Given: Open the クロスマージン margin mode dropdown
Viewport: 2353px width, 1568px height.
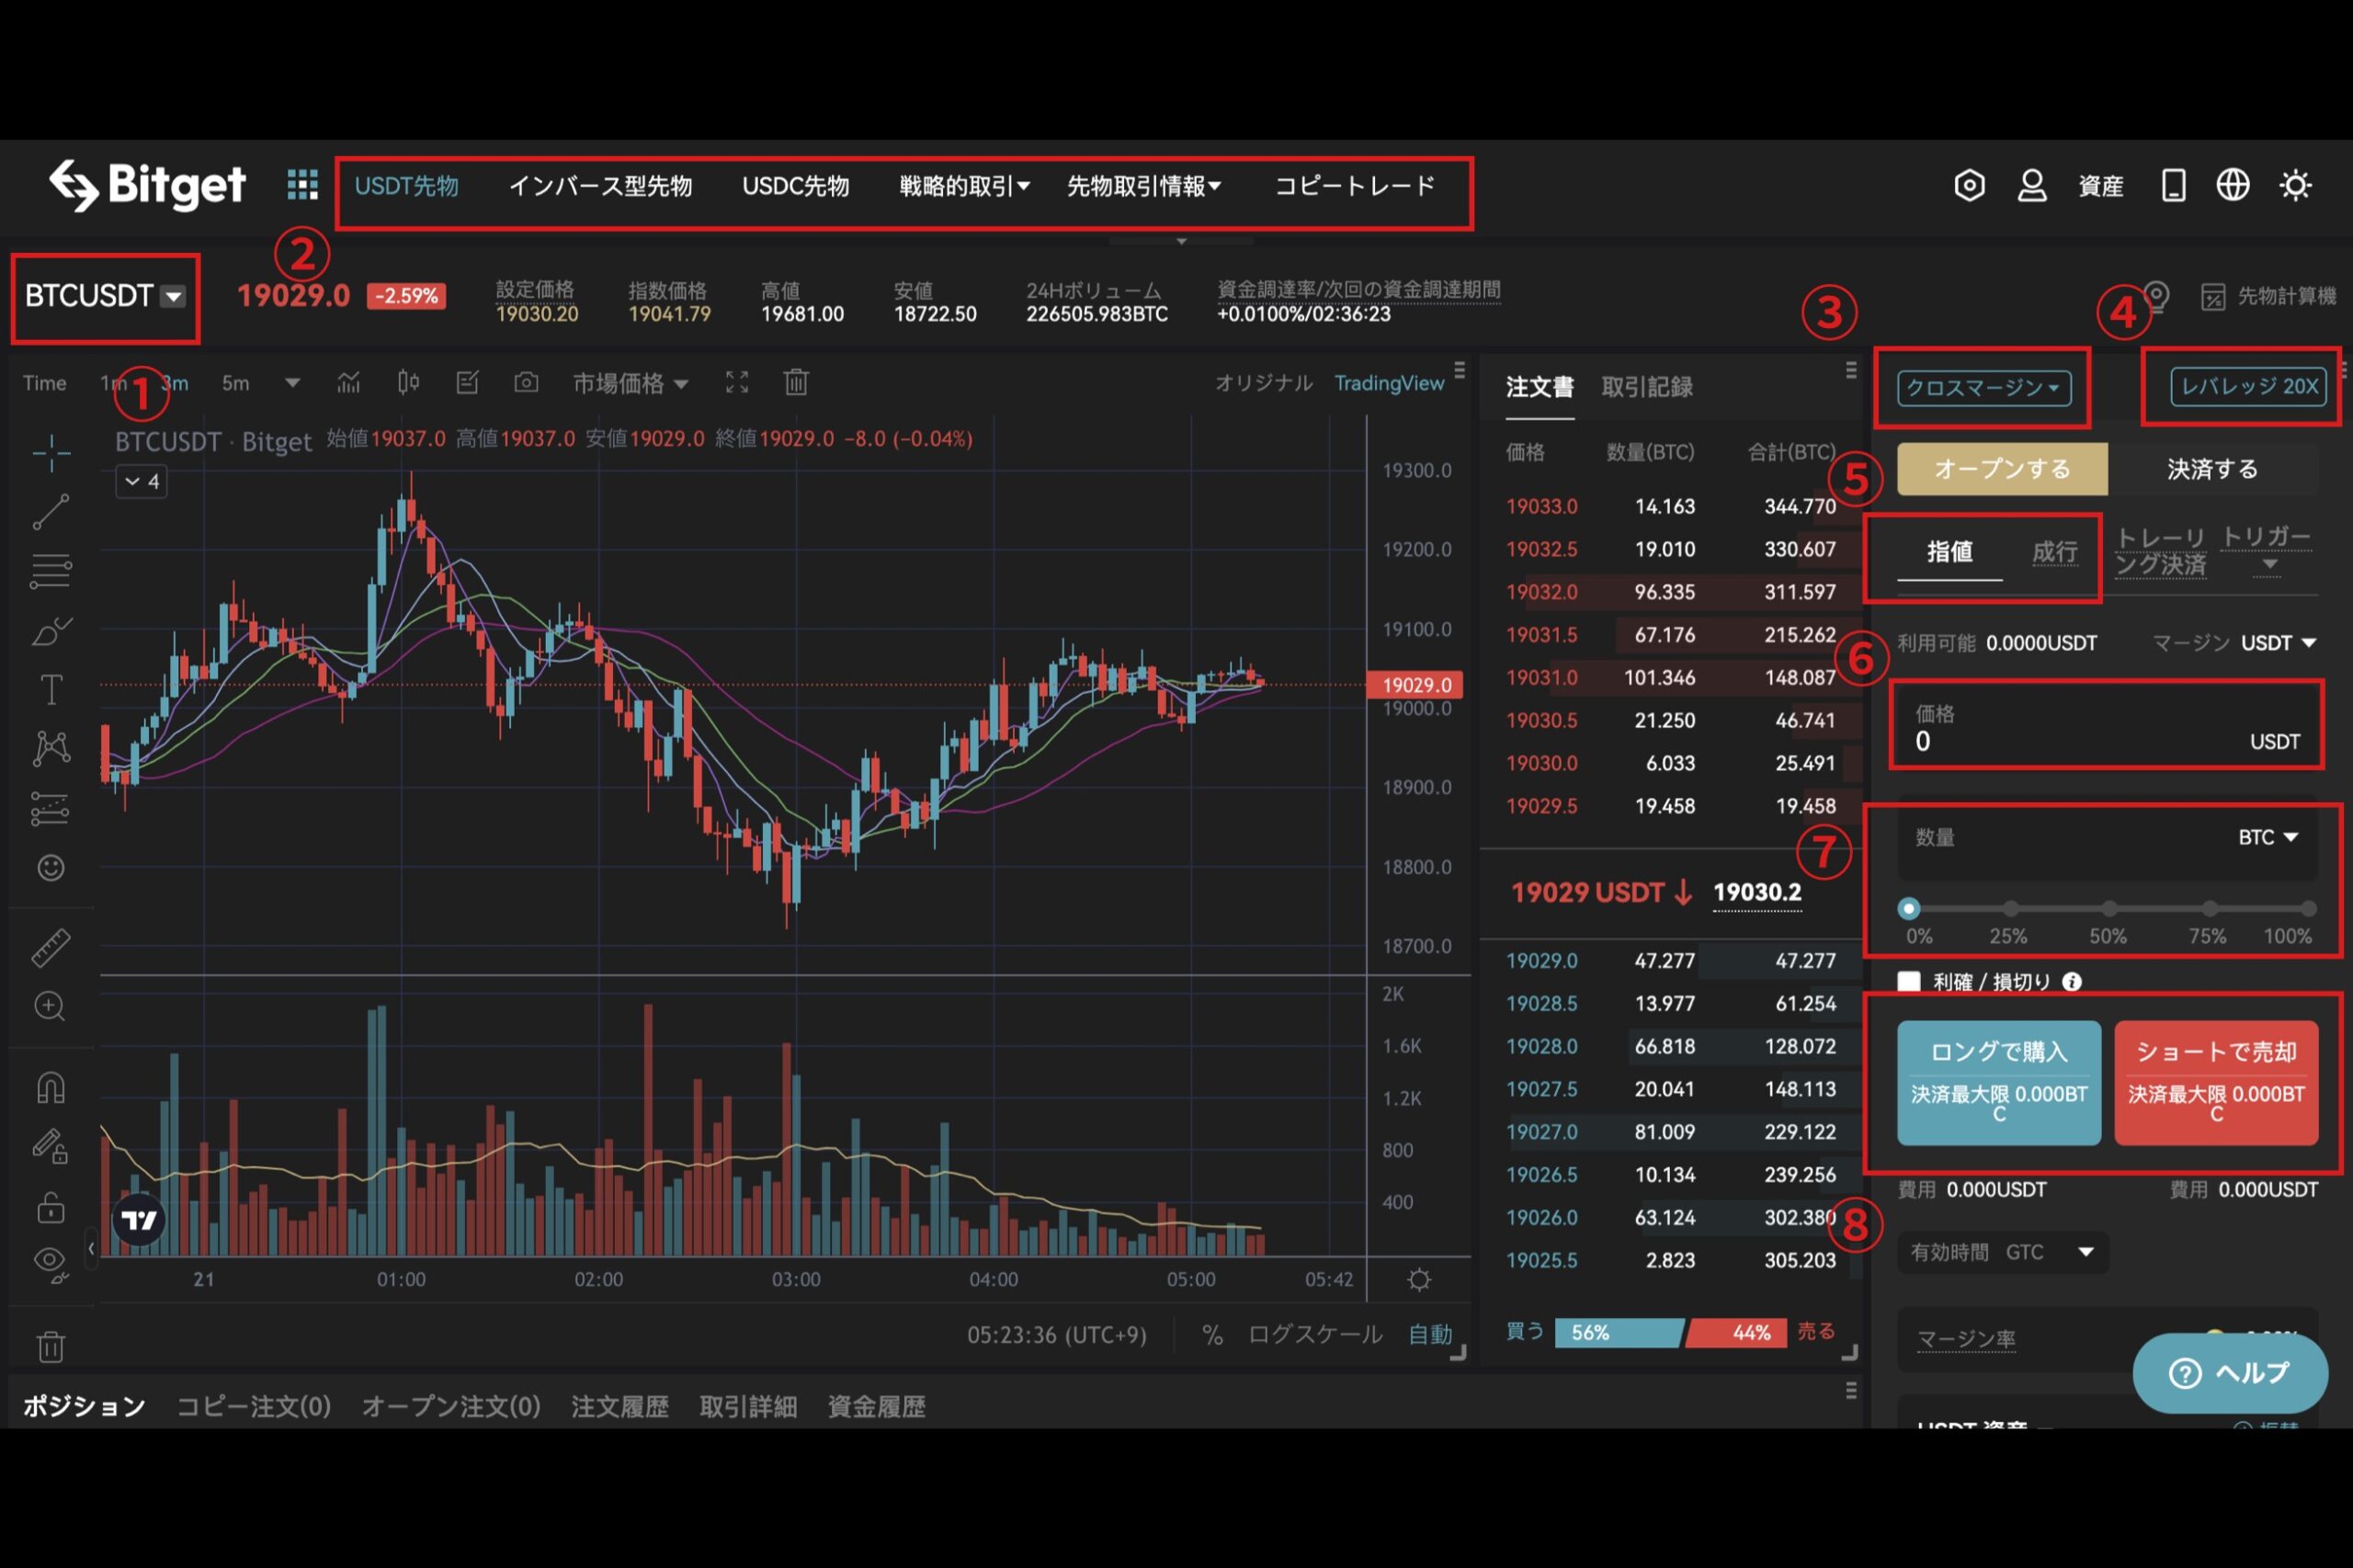Looking at the screenshot, I should click(1984, 388).
